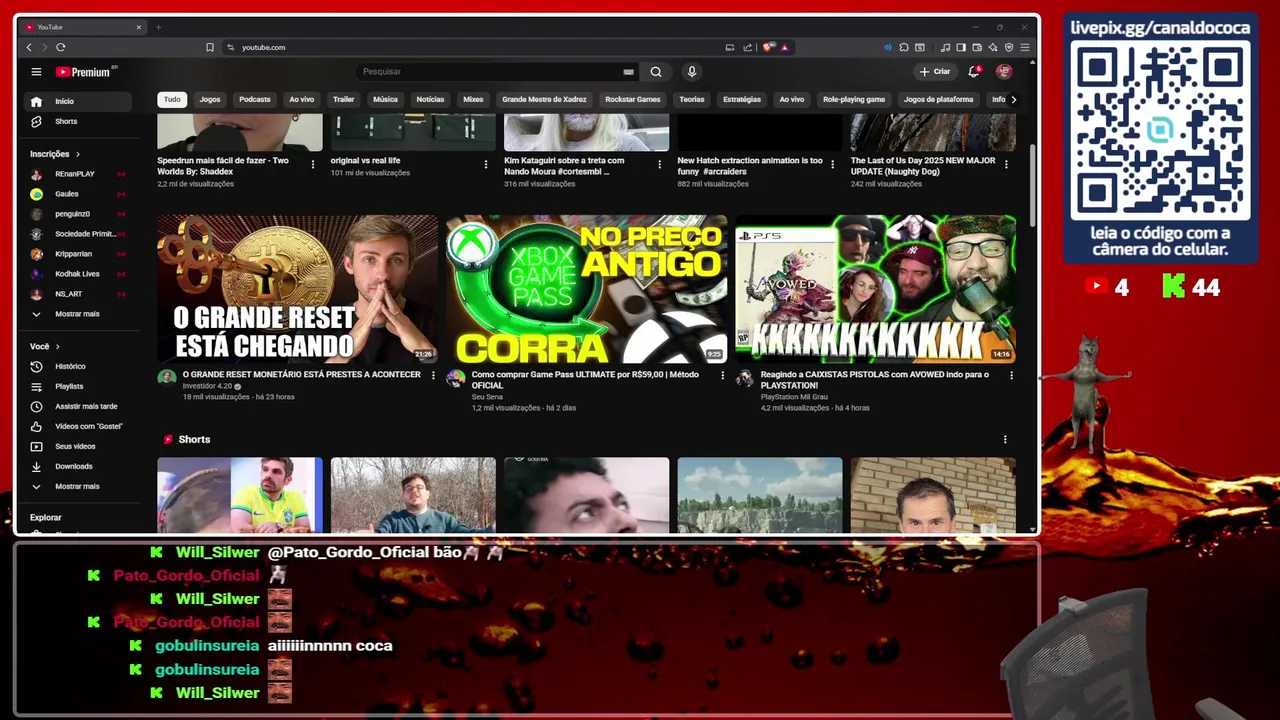This screenshot has width=1280, height=720.
Task: Open Kodhak Lives subscription channel
Action: click(x=78, y=274)
